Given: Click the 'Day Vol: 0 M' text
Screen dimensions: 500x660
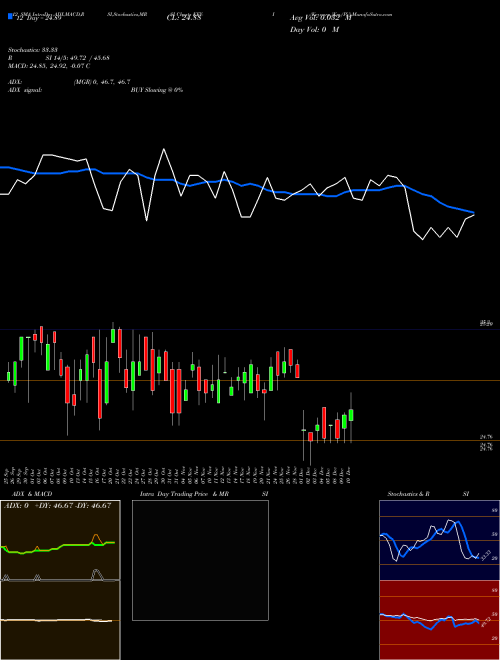Looking at the screenshot, I should coord(314,29).
